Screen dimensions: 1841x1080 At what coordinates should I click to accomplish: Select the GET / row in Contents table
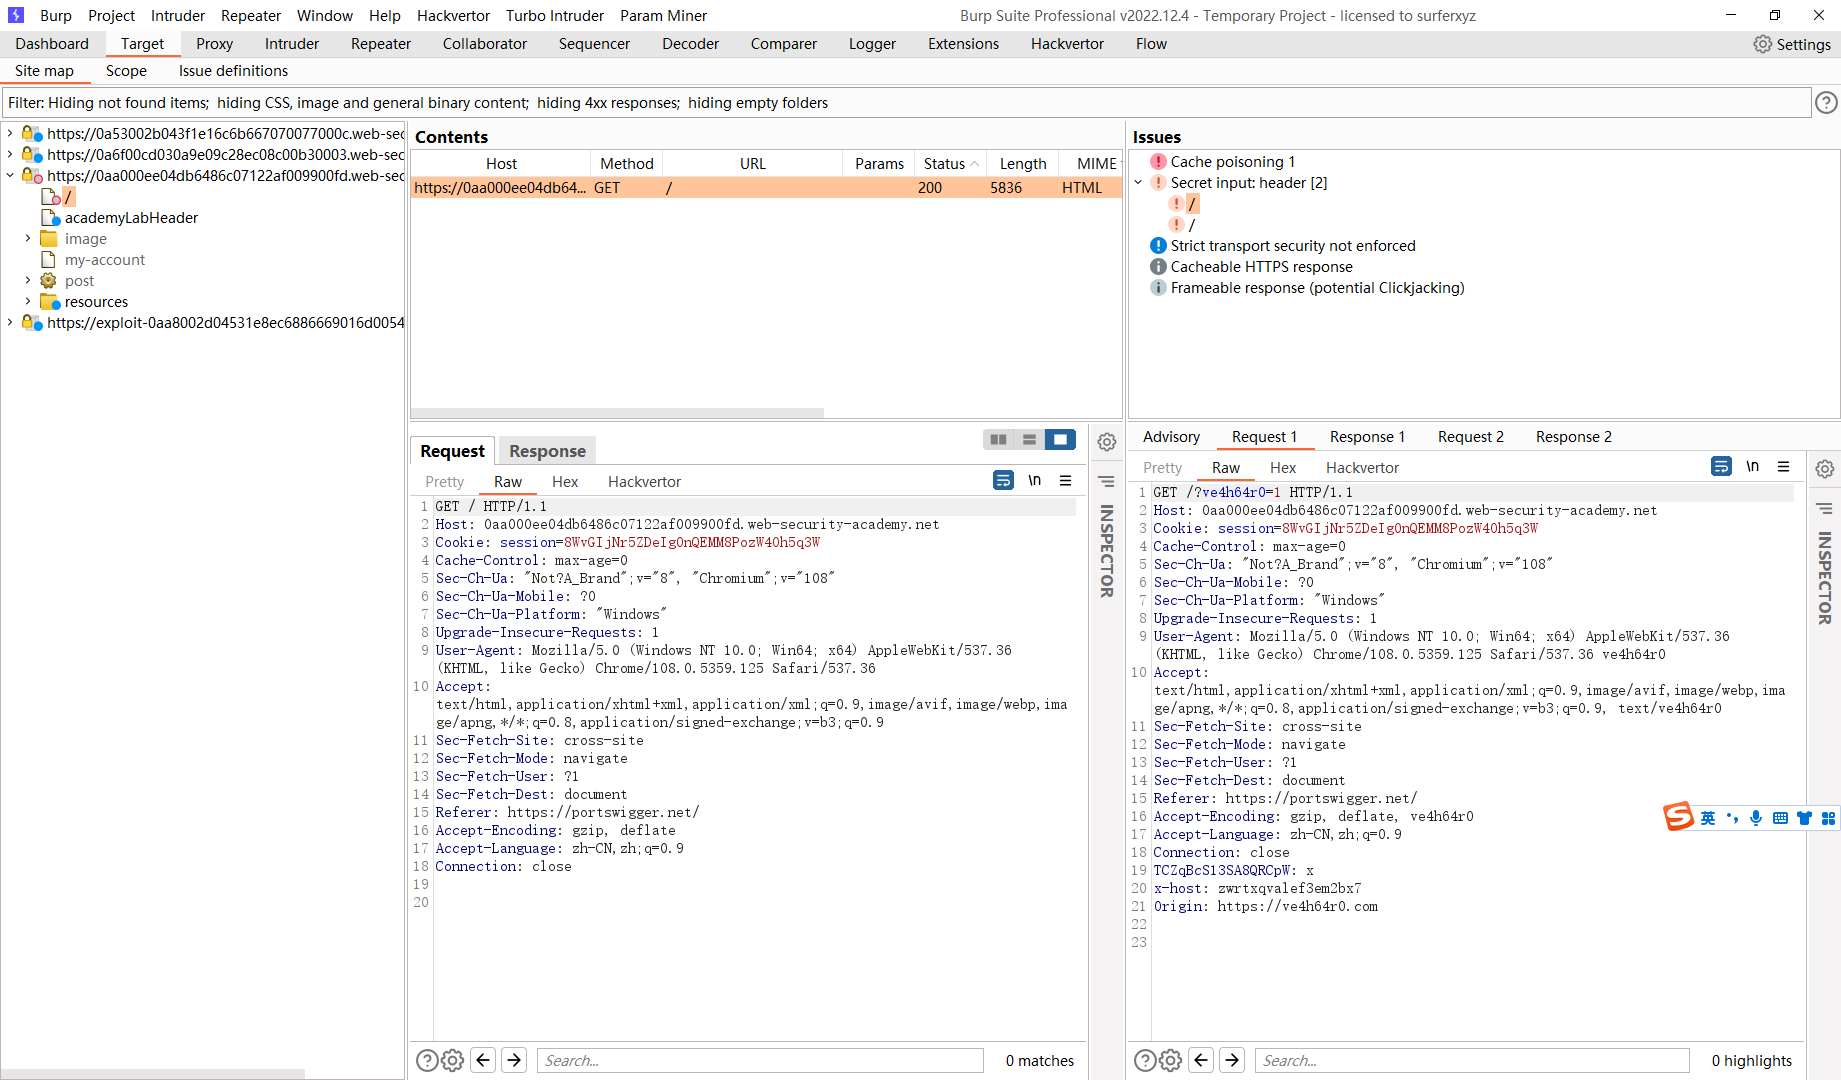(x=766, y=188)
